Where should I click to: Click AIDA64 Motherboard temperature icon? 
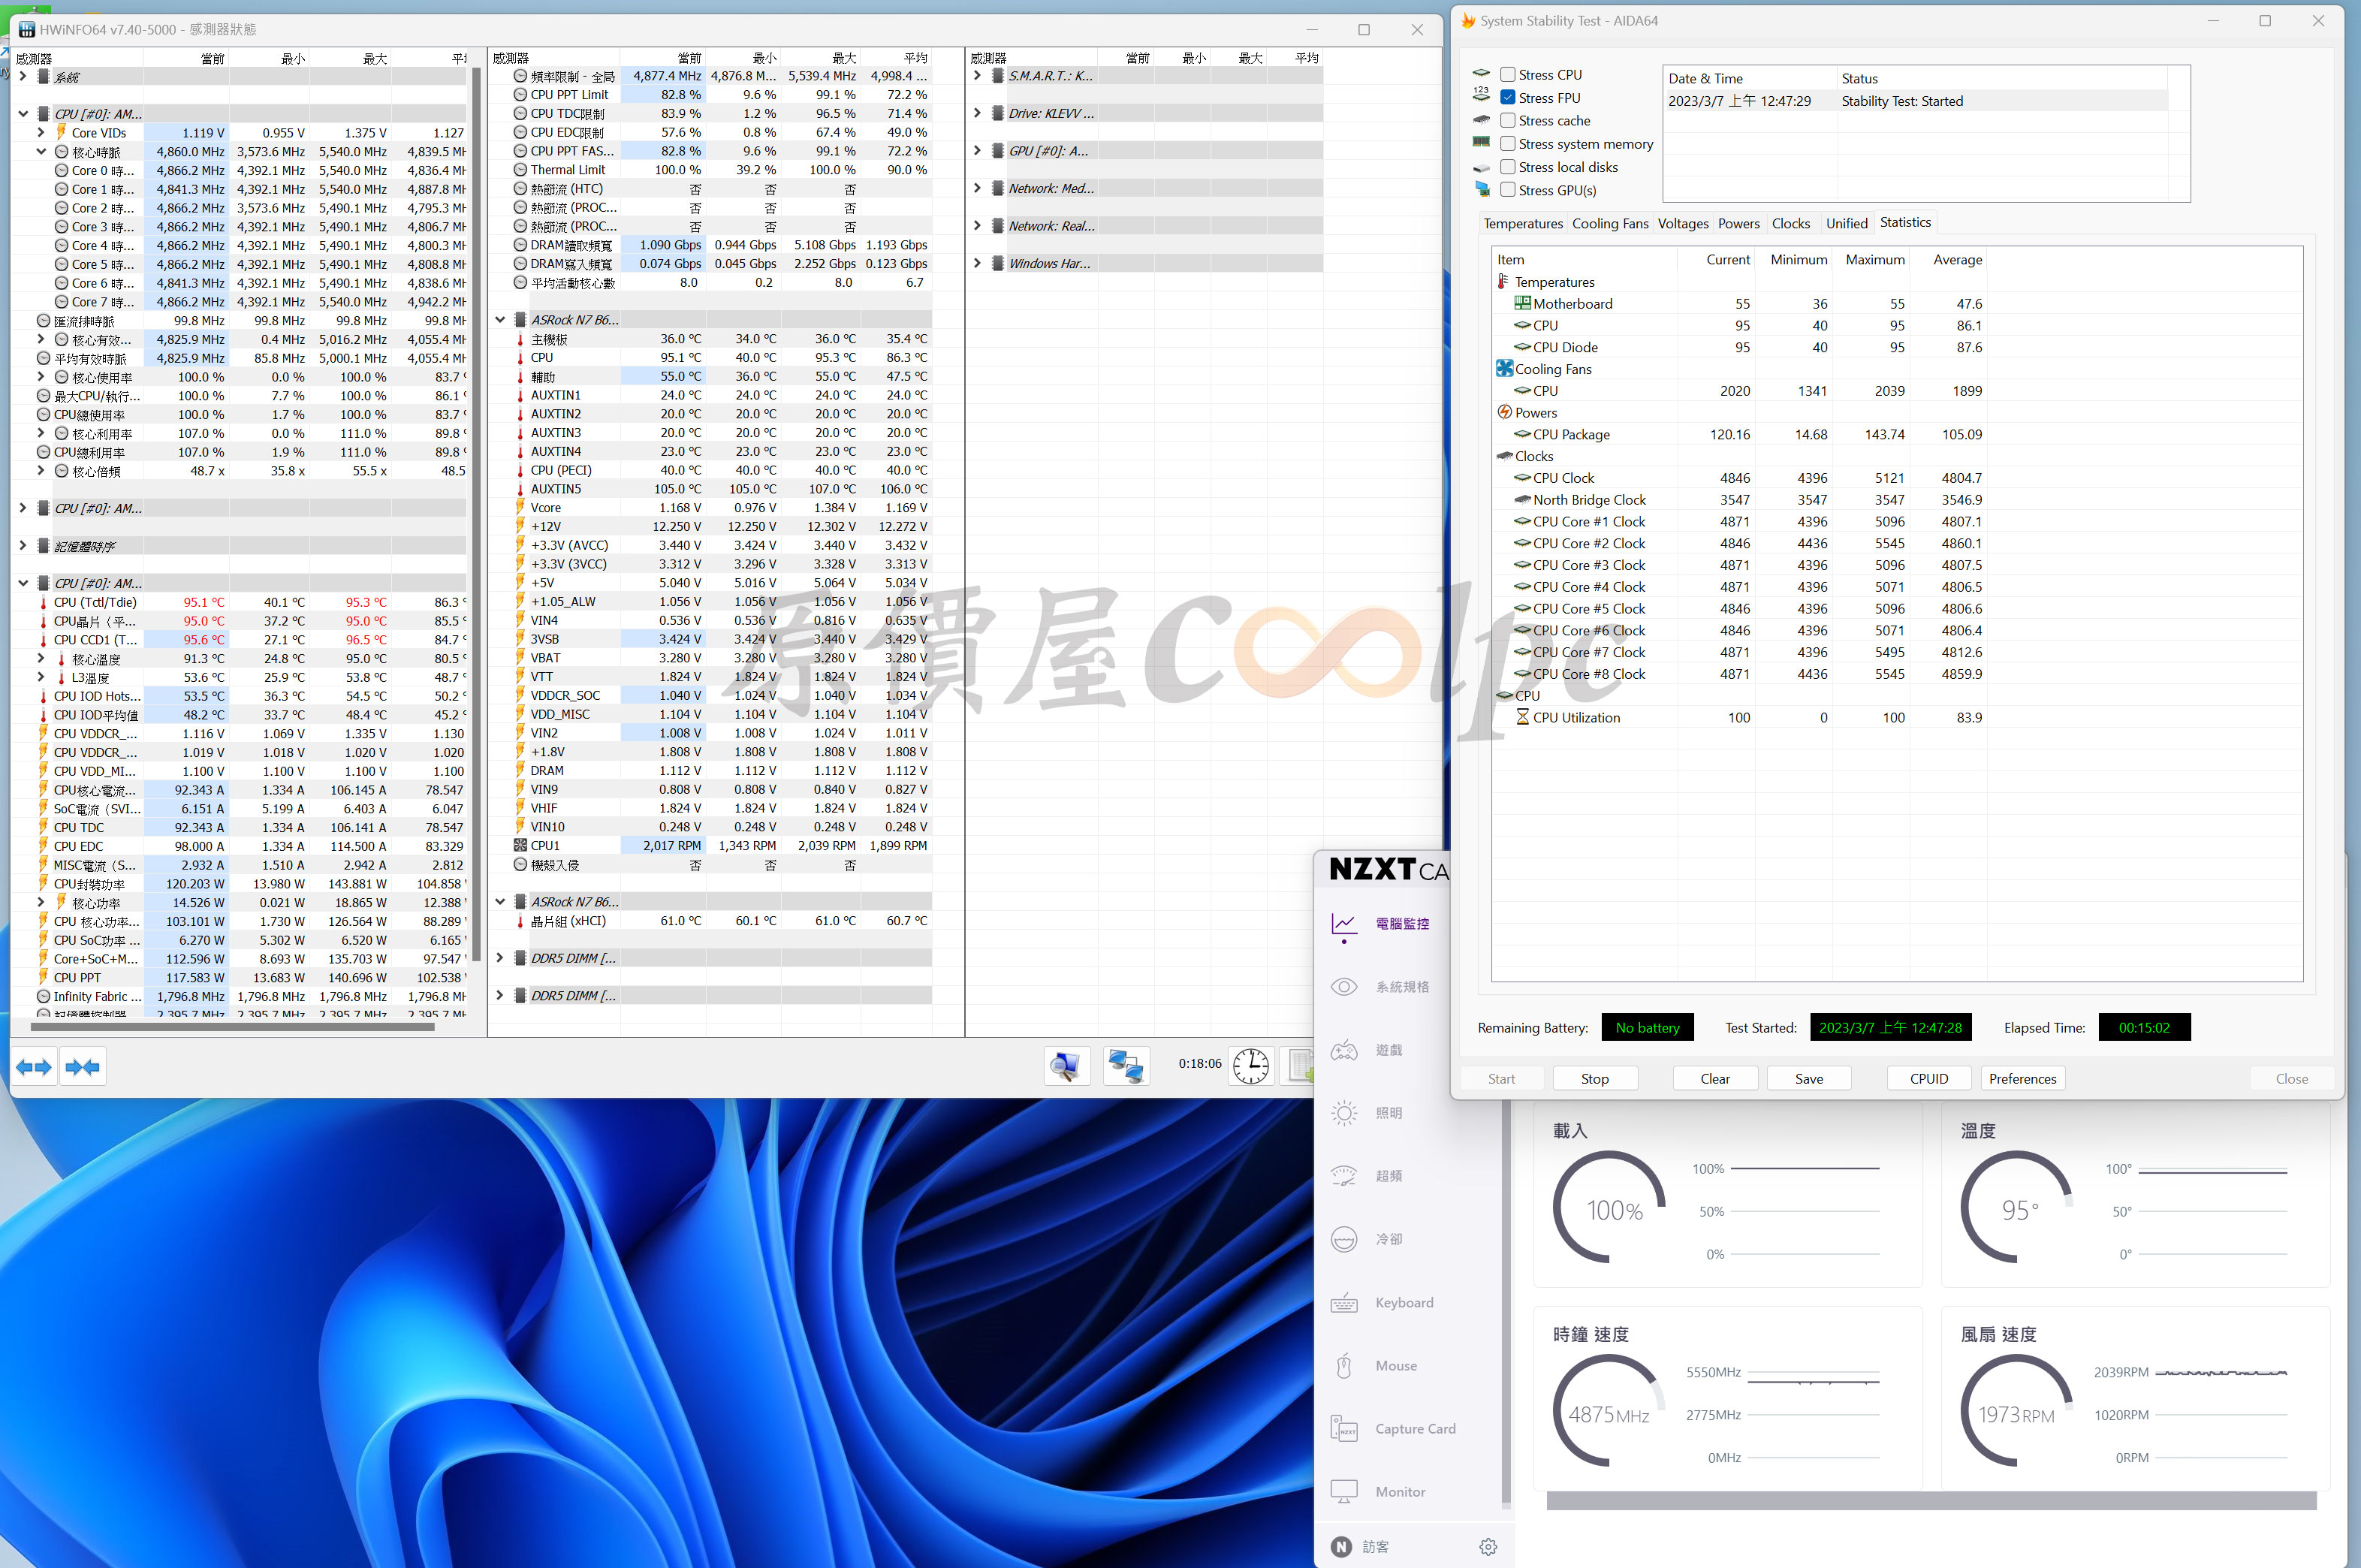(1522, 303)
